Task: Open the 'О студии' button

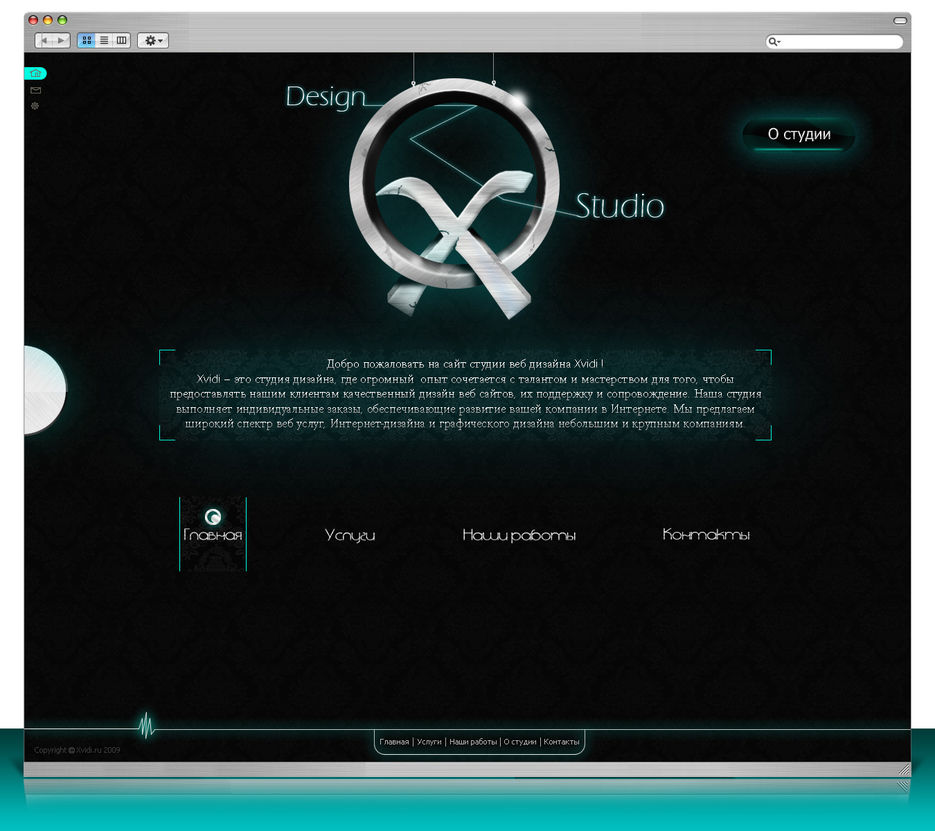Action: pos(798,135)
